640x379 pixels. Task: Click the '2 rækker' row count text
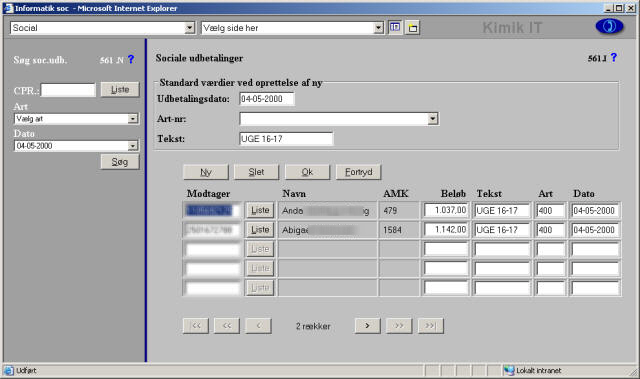point(313,326)
